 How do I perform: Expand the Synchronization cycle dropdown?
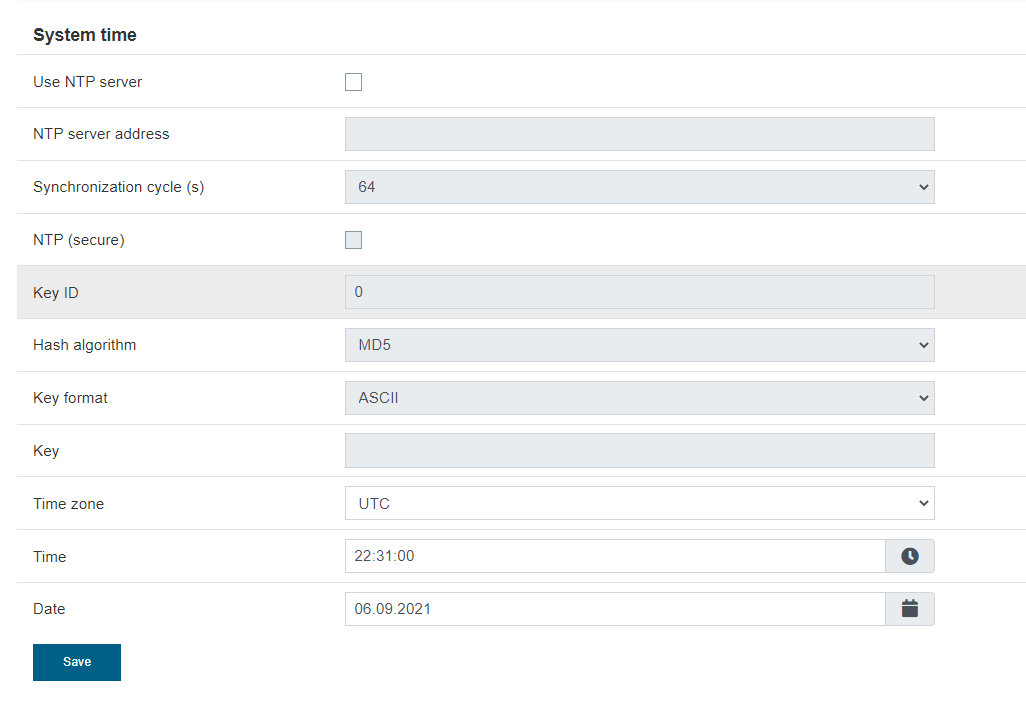[x=639, y=187]
